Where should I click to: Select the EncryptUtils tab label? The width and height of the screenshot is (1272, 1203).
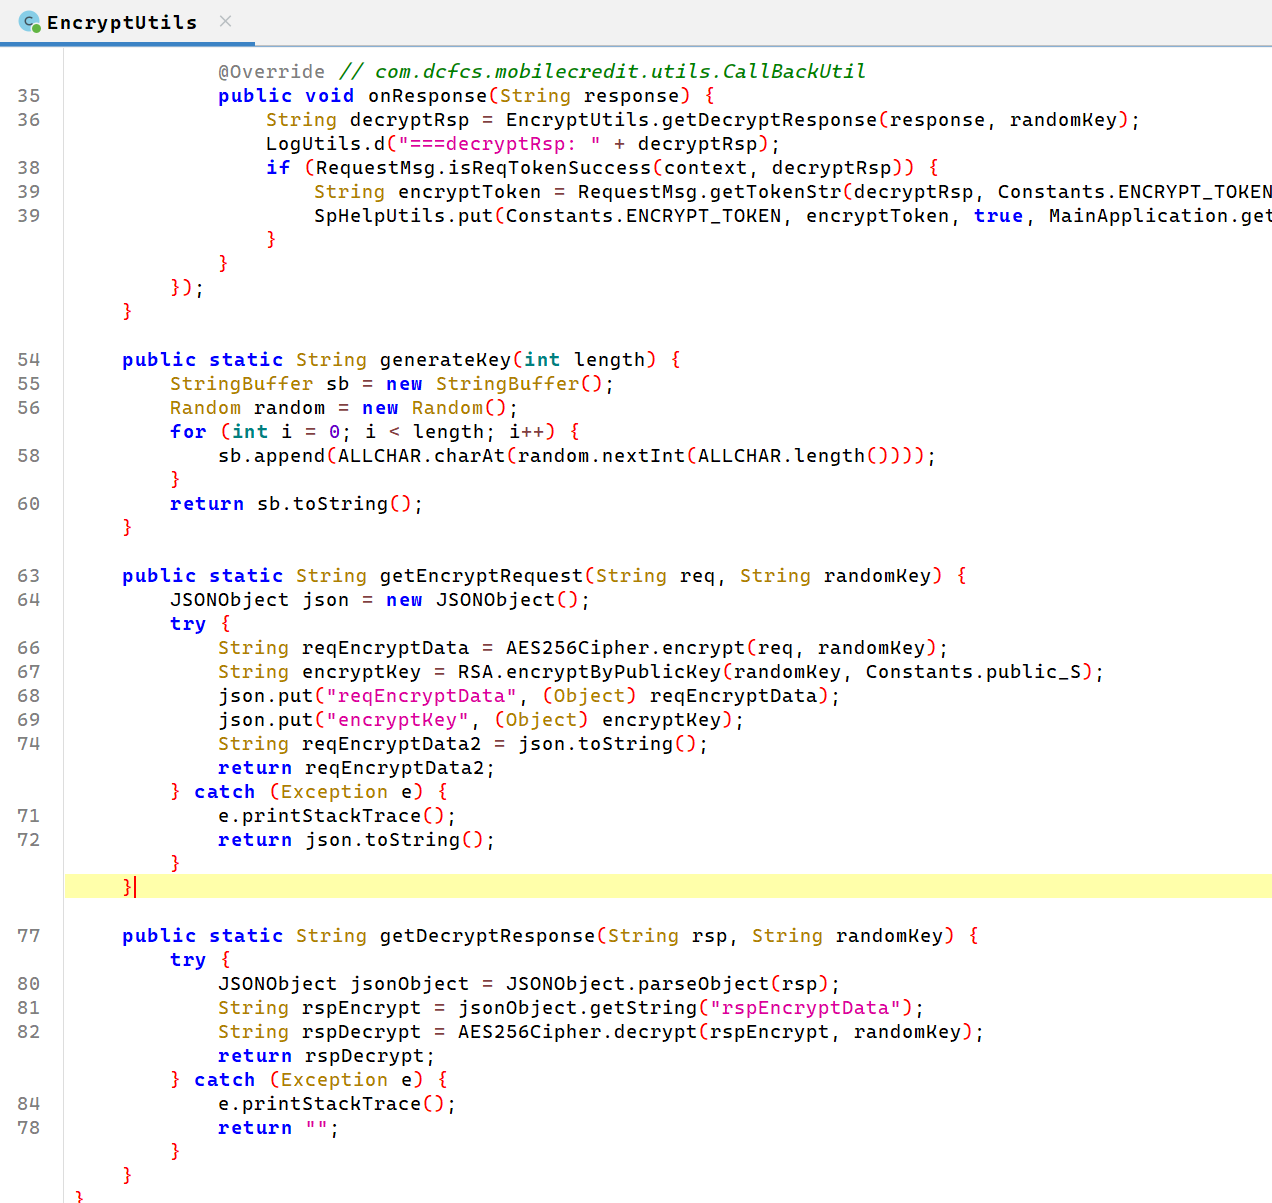pos(121,22)
